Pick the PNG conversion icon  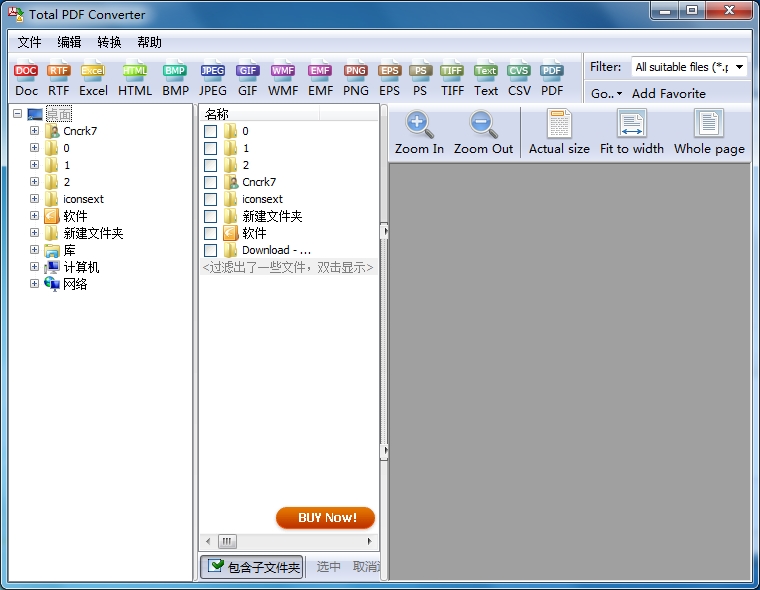click(x=356, y=80)
